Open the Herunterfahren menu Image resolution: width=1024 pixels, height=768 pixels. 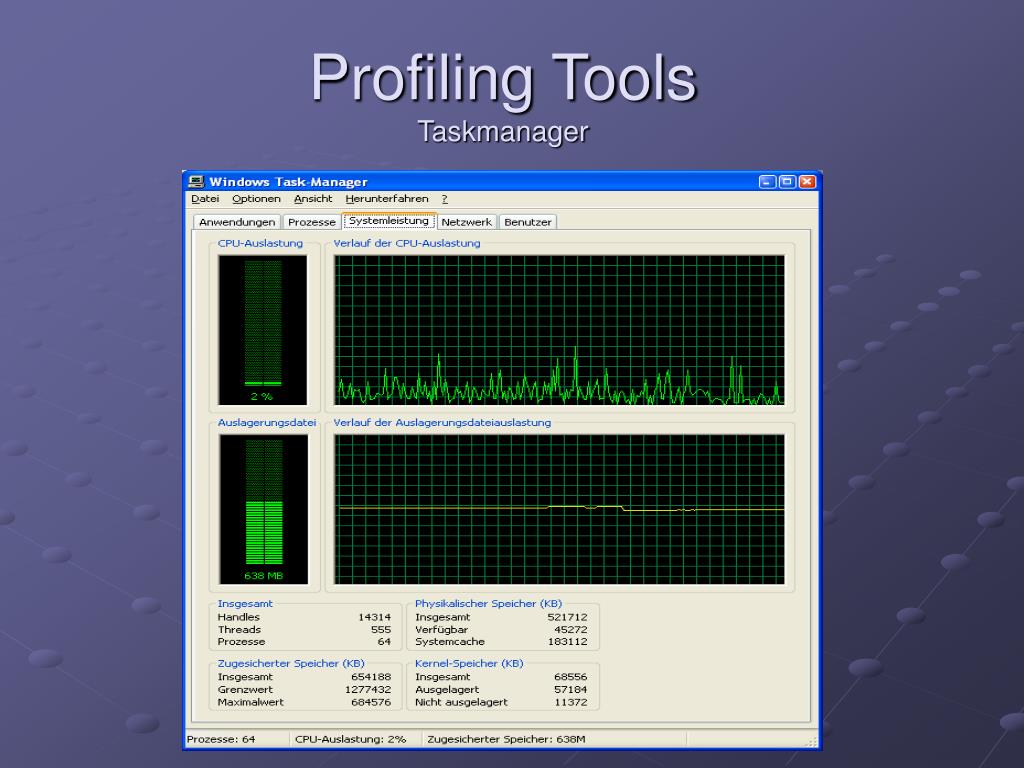tap(387, 199)
